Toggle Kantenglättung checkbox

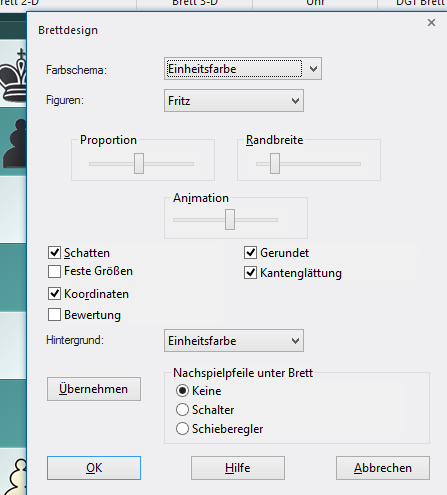(x=250, y=273)
